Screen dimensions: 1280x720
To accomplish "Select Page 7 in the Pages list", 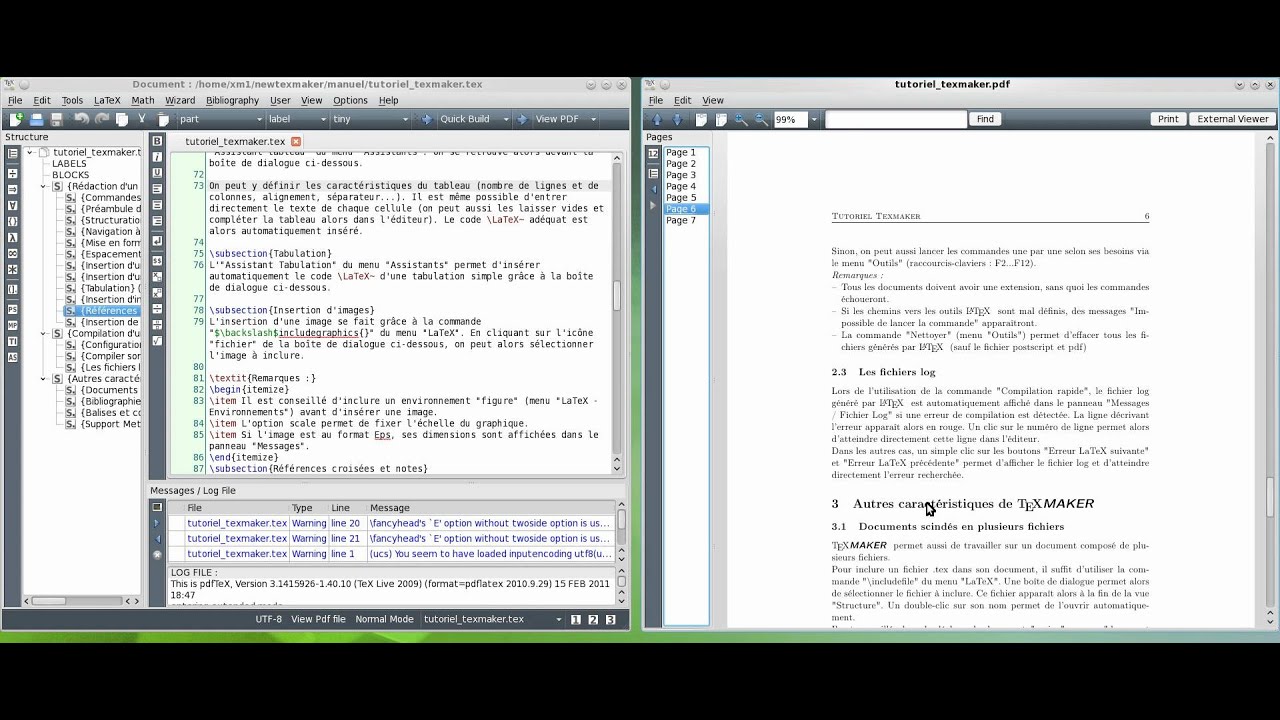I will (681, 220).
